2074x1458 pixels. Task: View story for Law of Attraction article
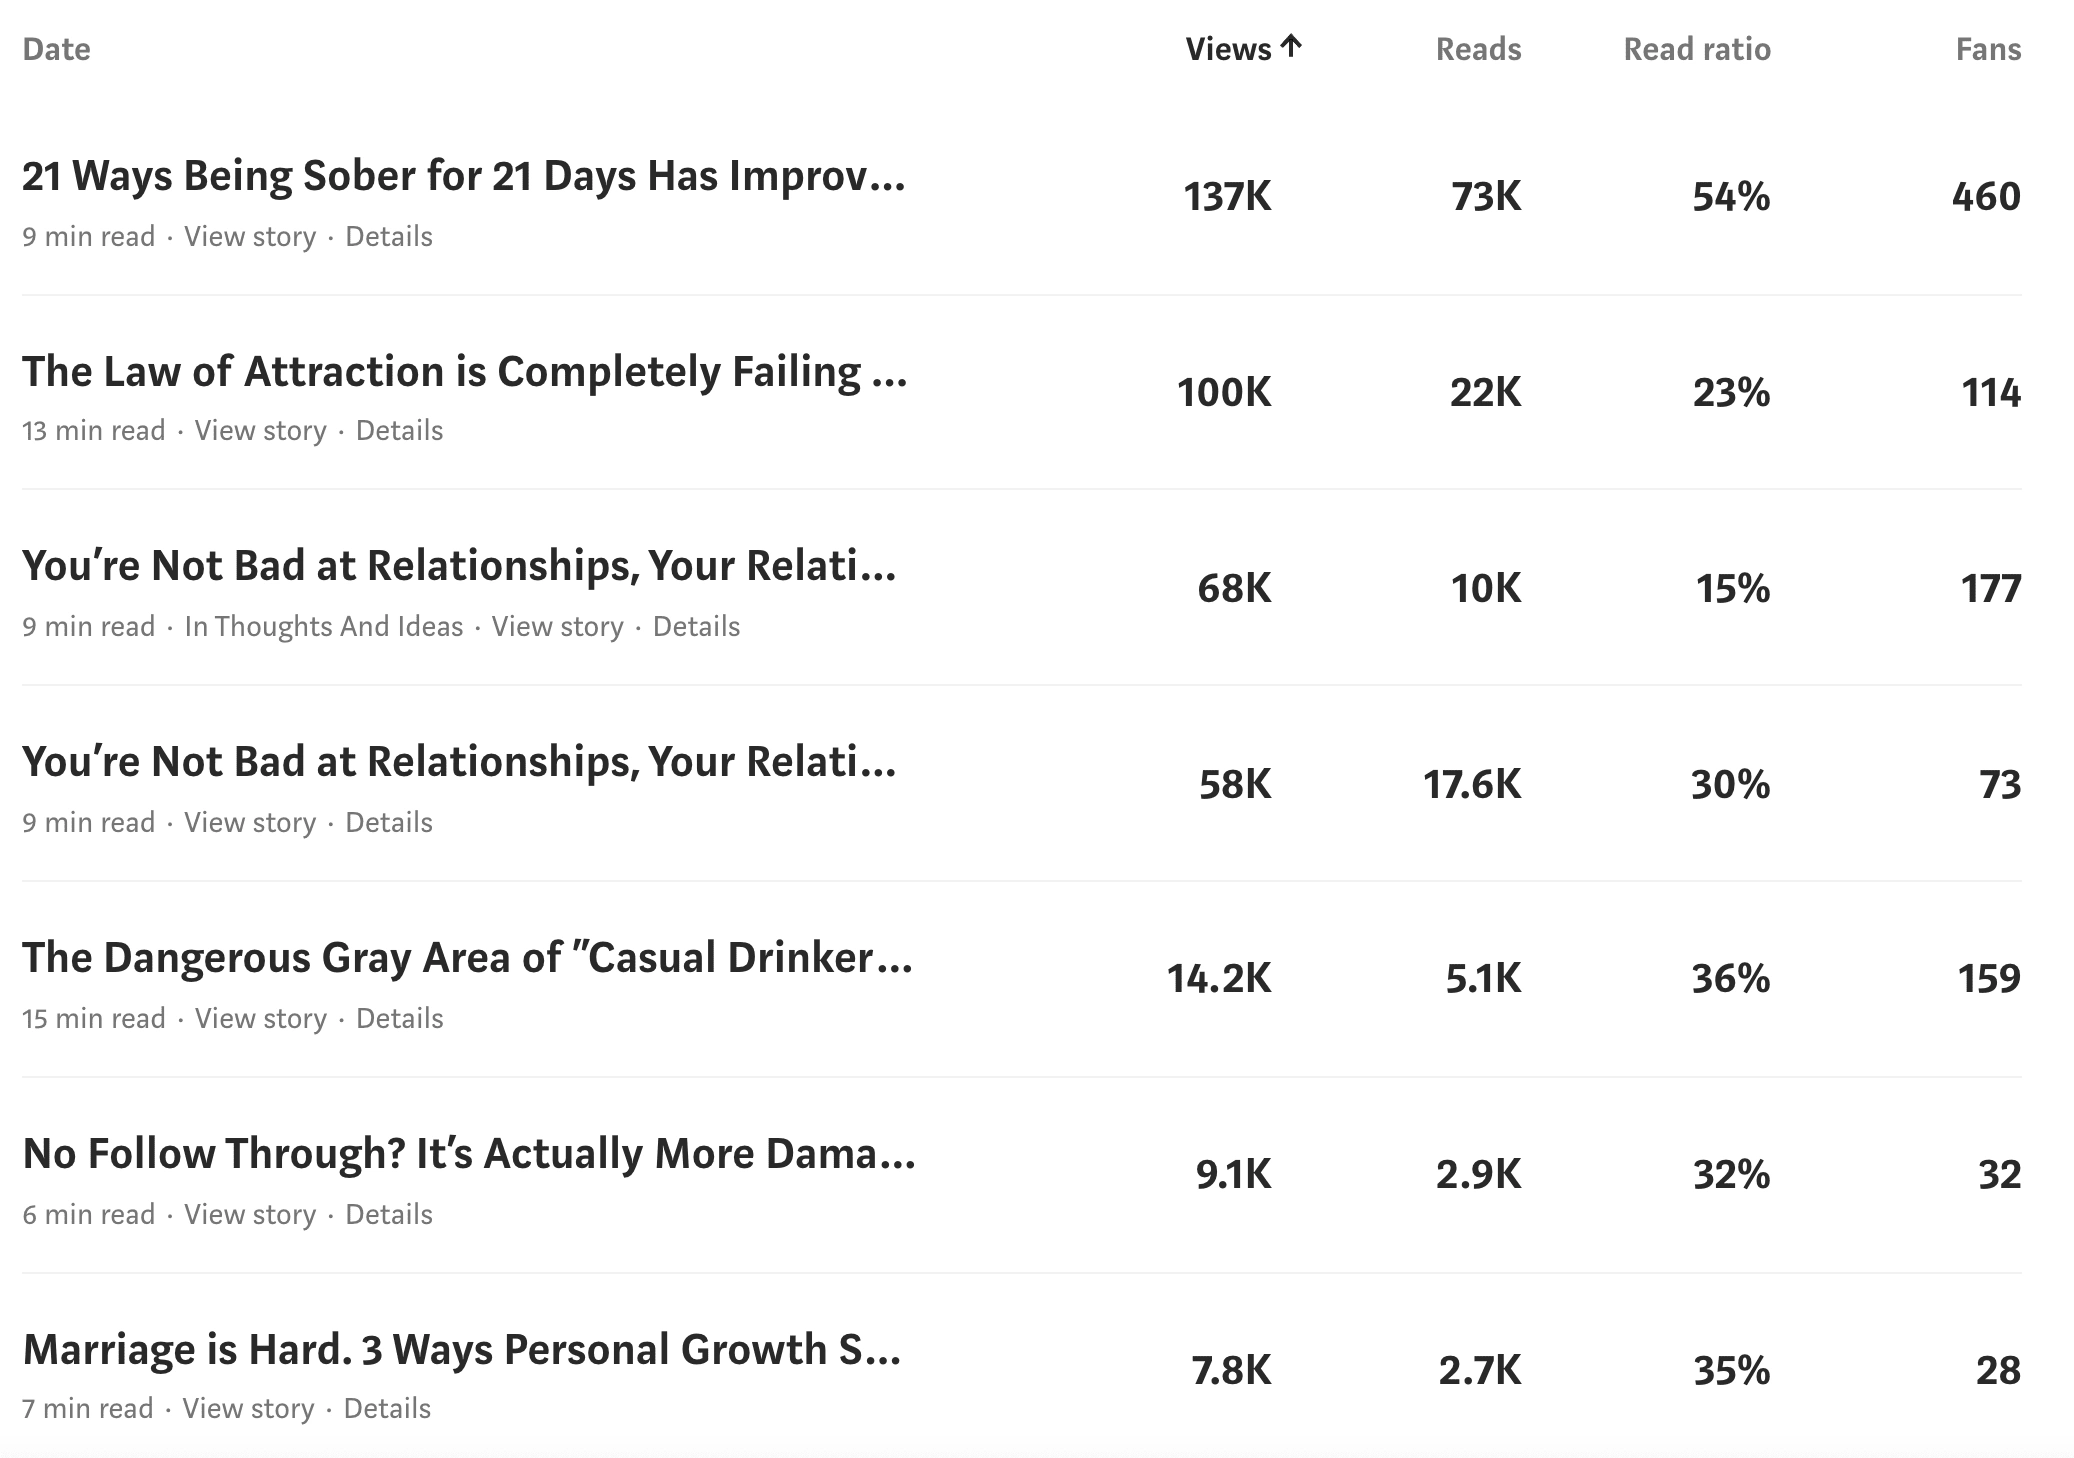261,431
